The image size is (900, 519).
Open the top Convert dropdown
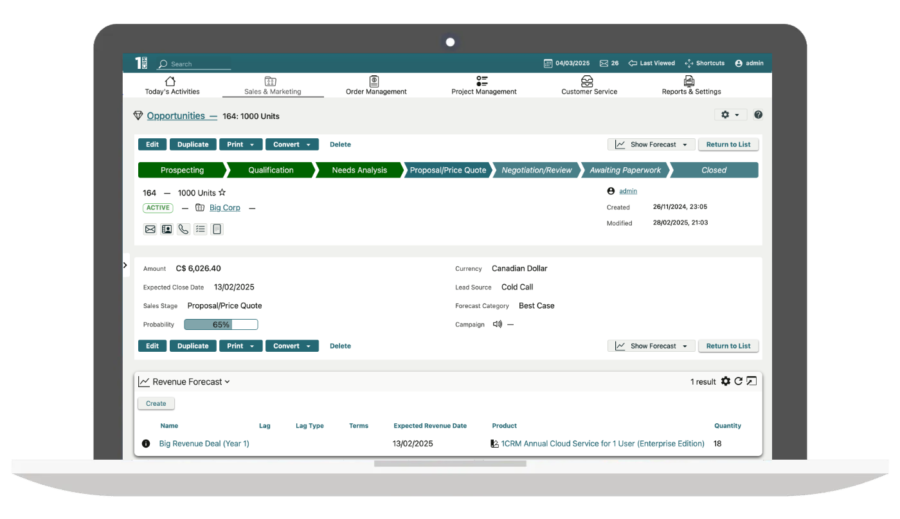[x=292, y=144]
